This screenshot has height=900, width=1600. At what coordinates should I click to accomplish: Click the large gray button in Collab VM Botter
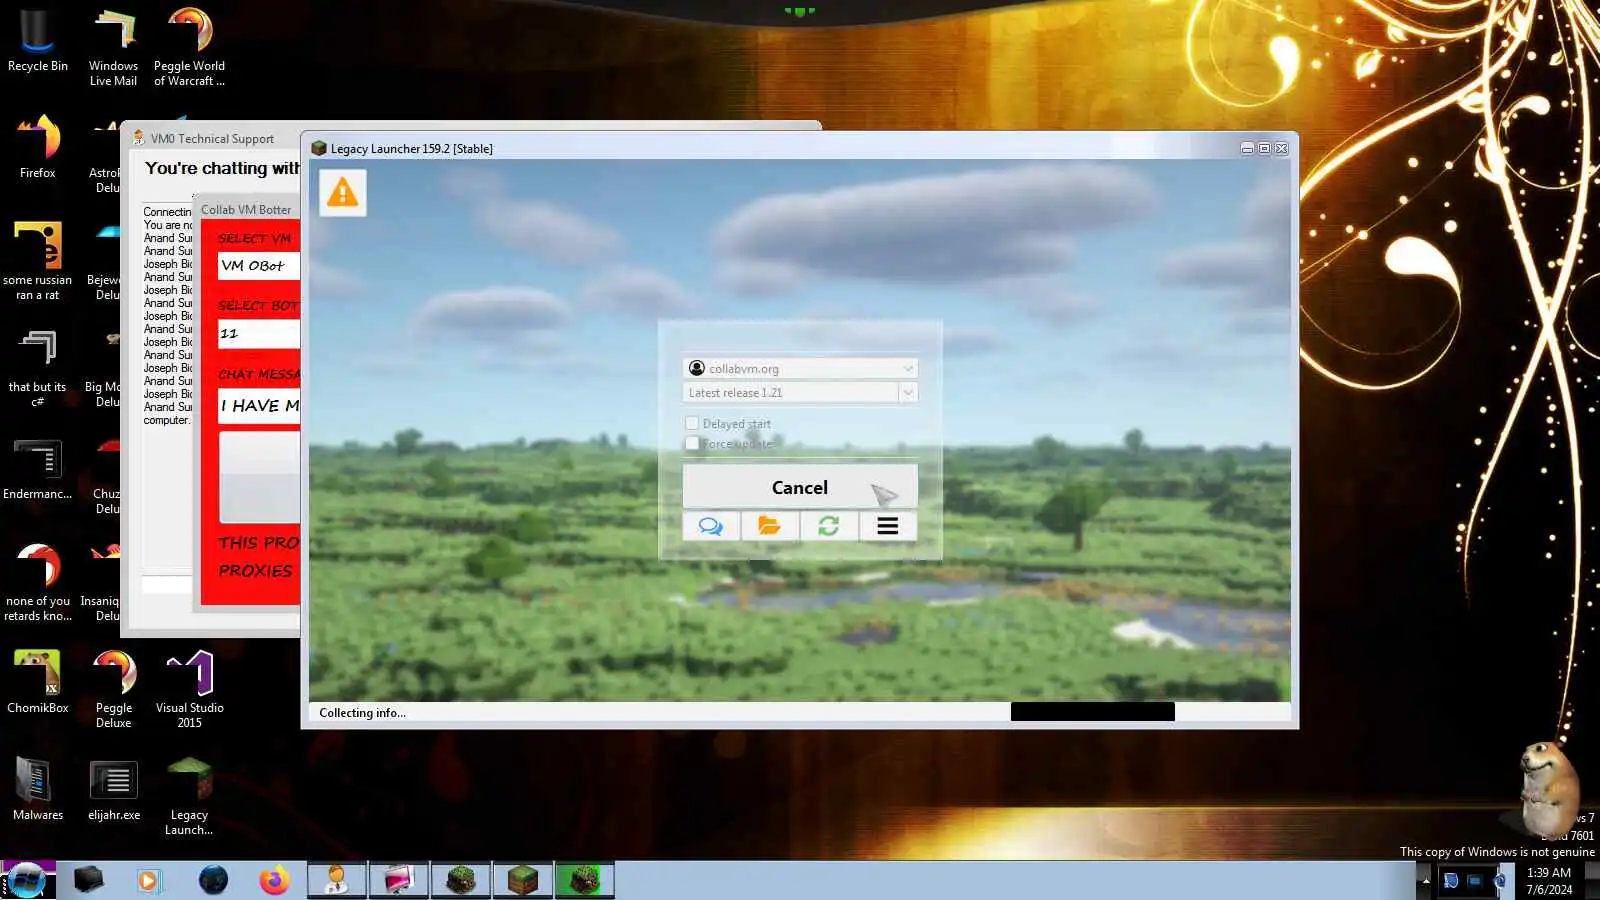259,478
